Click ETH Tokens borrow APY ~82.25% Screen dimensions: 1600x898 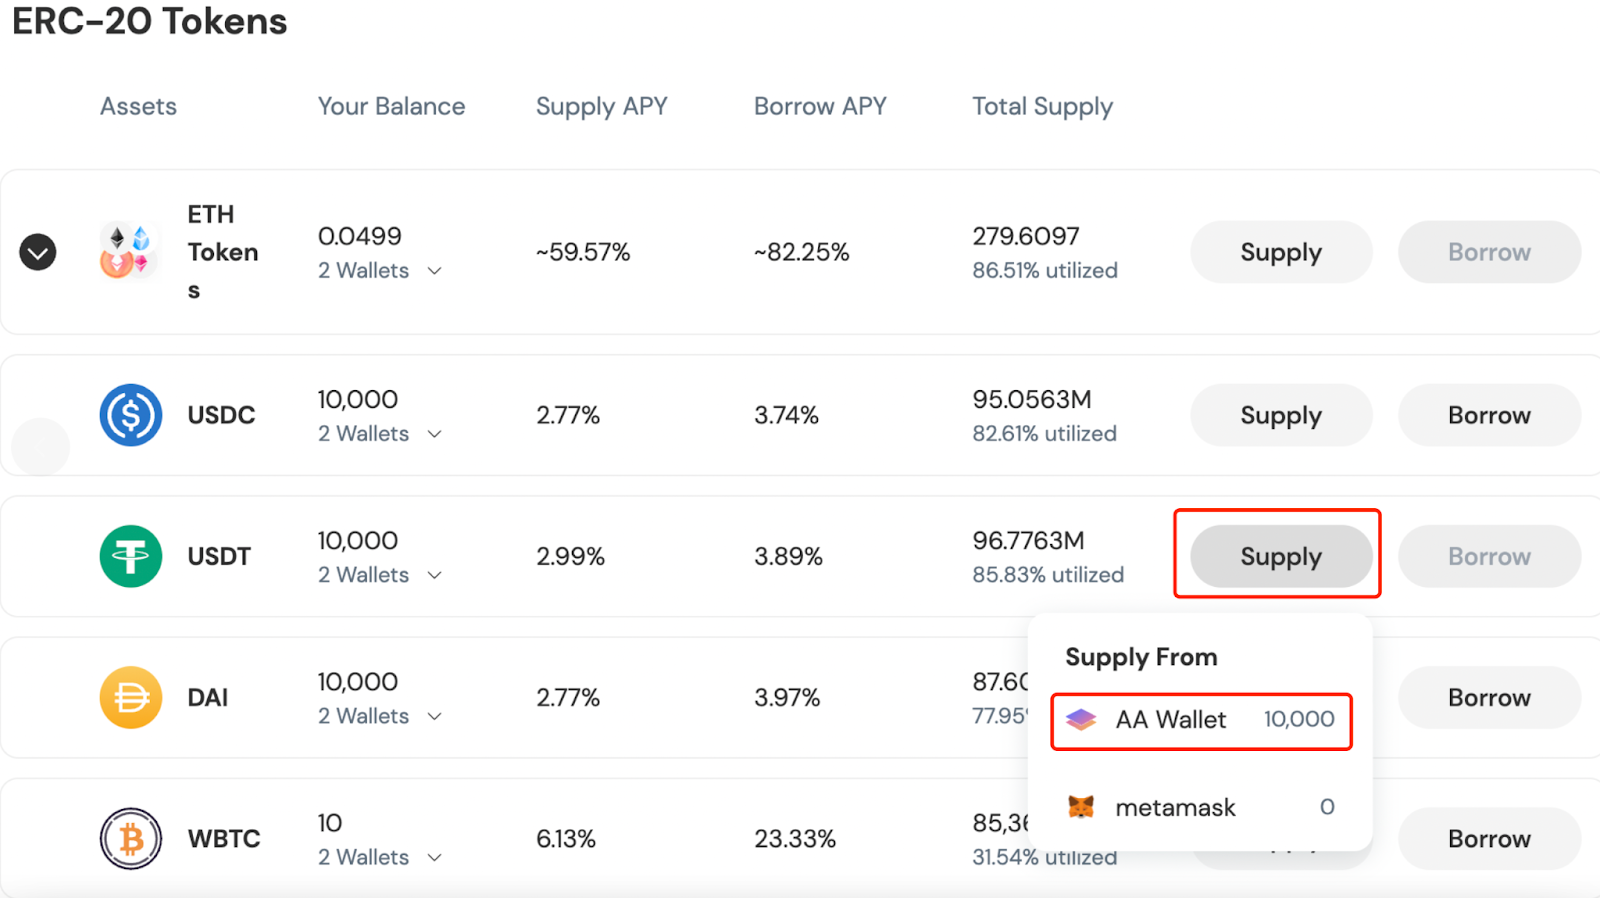801,252
